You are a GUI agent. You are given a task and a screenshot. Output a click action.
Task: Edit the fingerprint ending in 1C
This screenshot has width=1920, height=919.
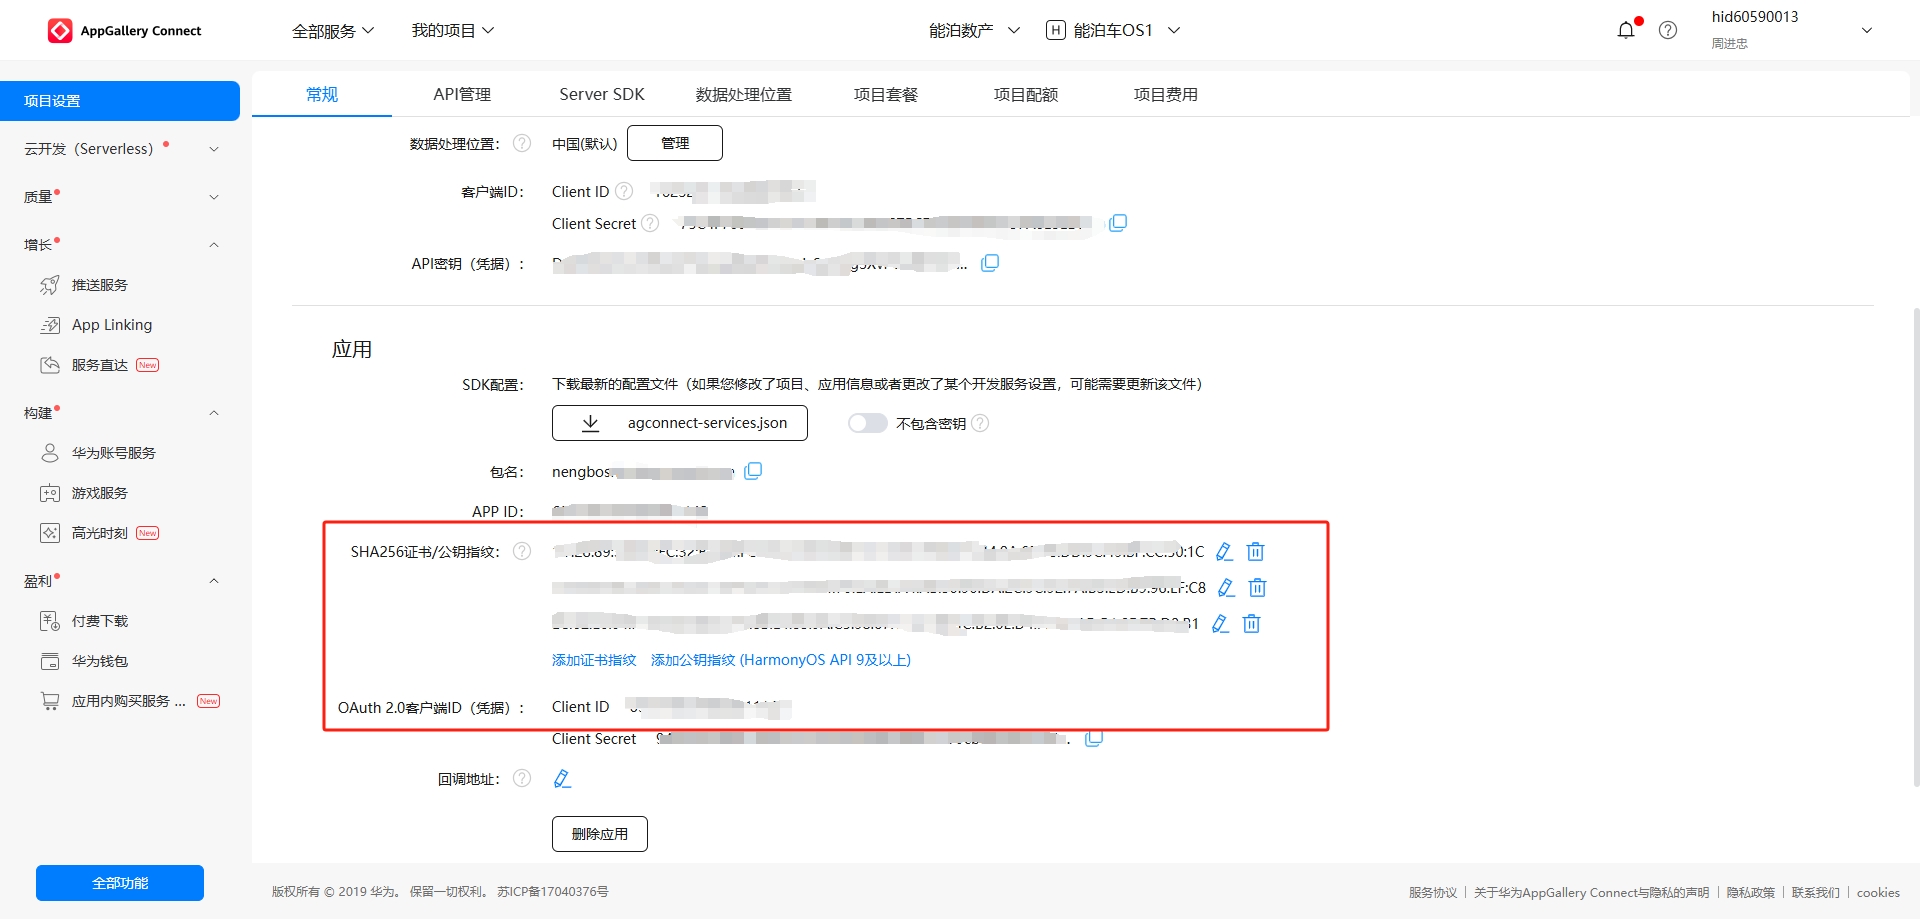tap(1224, 551)
